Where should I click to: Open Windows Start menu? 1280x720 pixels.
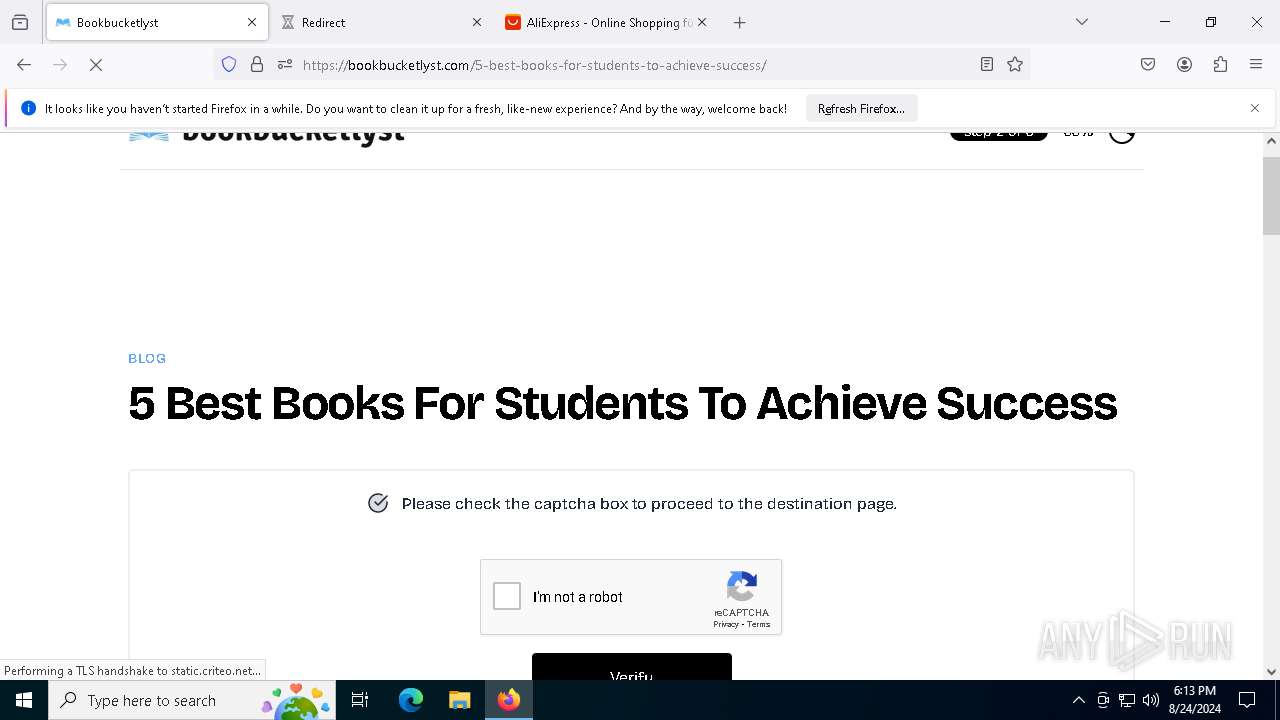24,700
